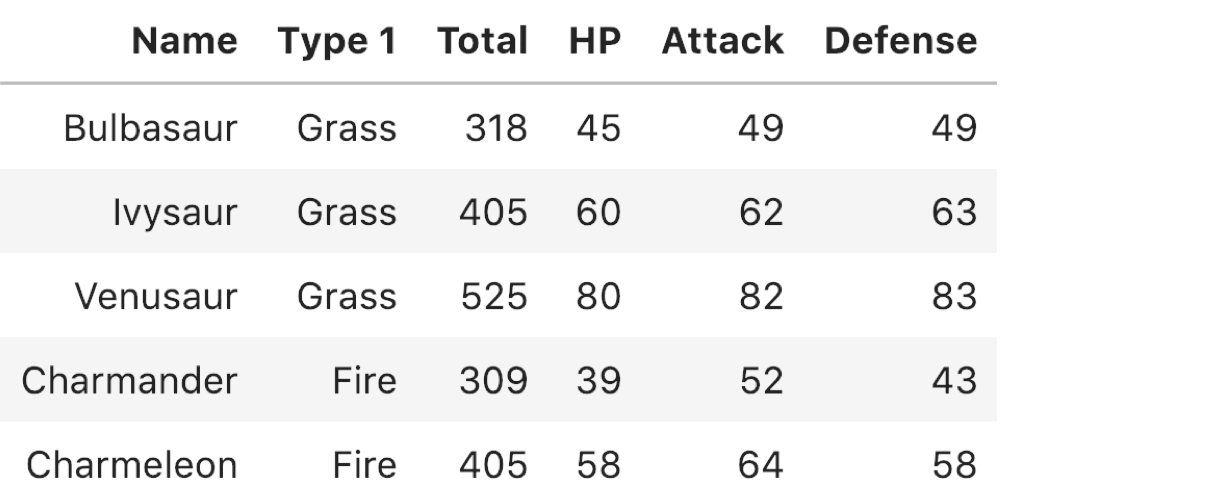
Task: Select the Ivysaur name cell
Action: coord(174,212)
